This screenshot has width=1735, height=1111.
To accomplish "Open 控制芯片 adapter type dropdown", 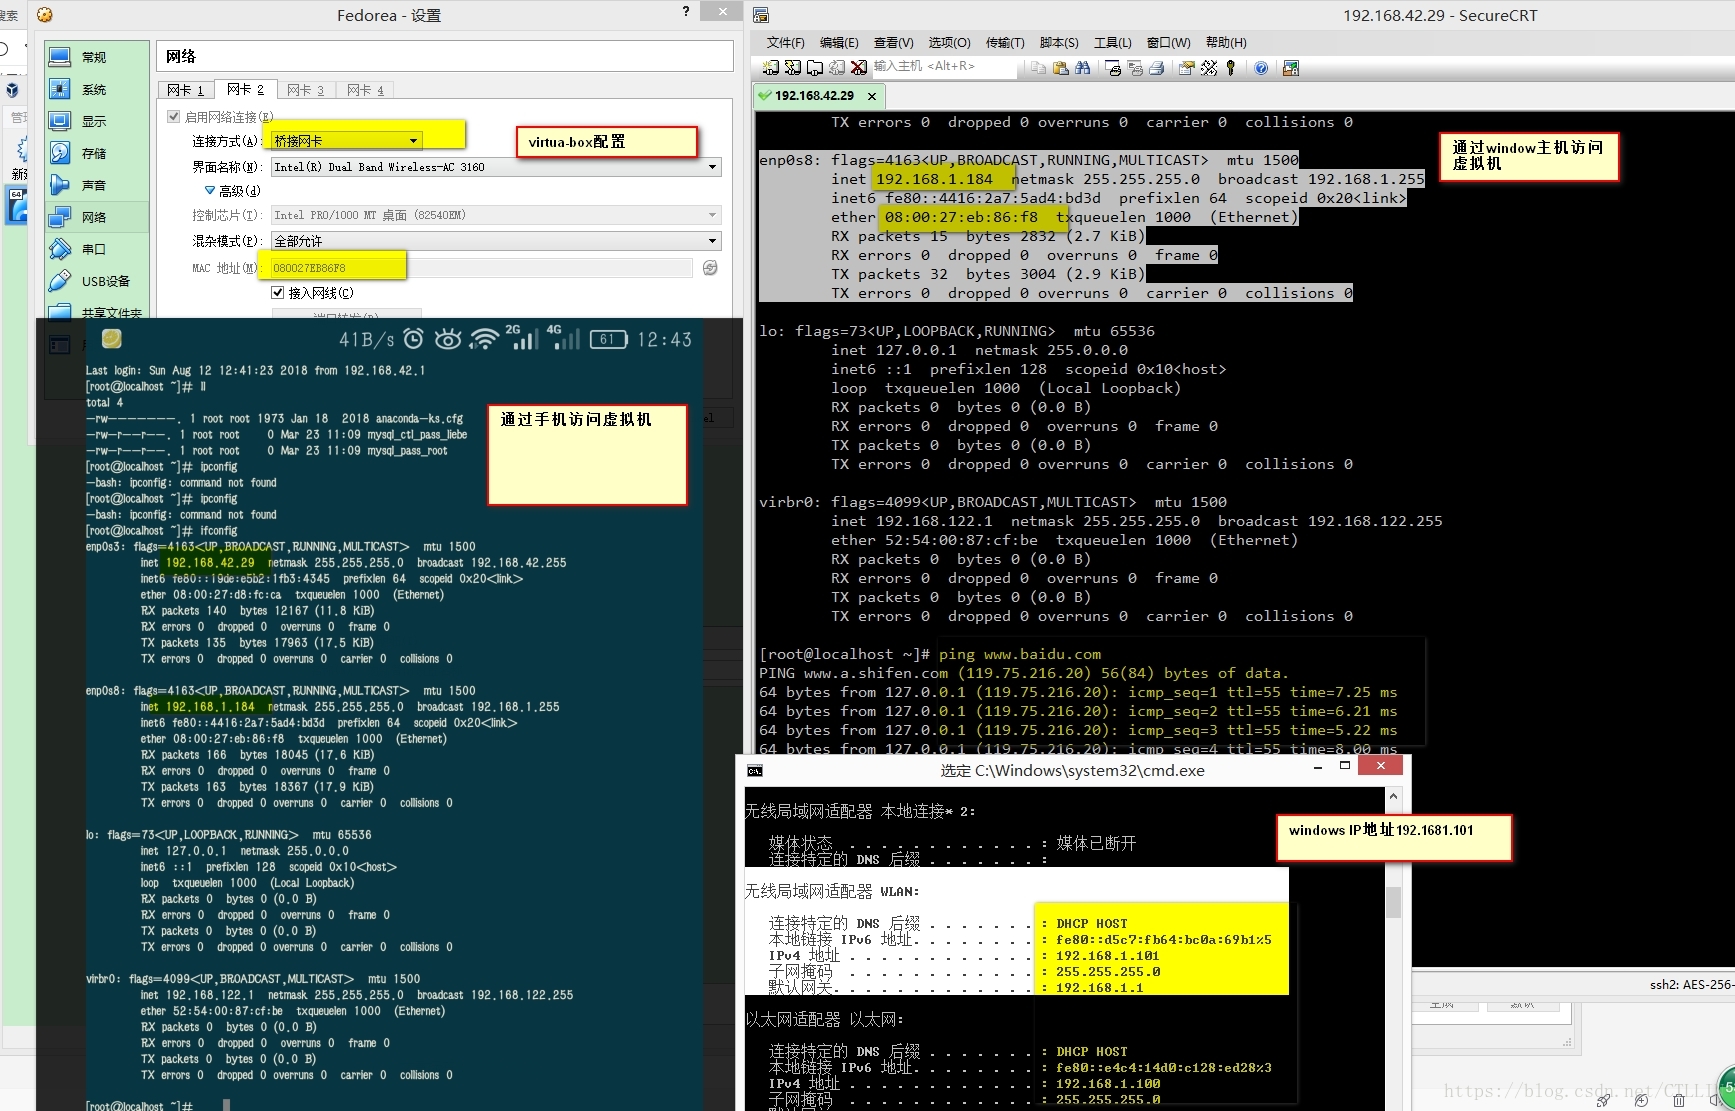I will tap(496, 215).
